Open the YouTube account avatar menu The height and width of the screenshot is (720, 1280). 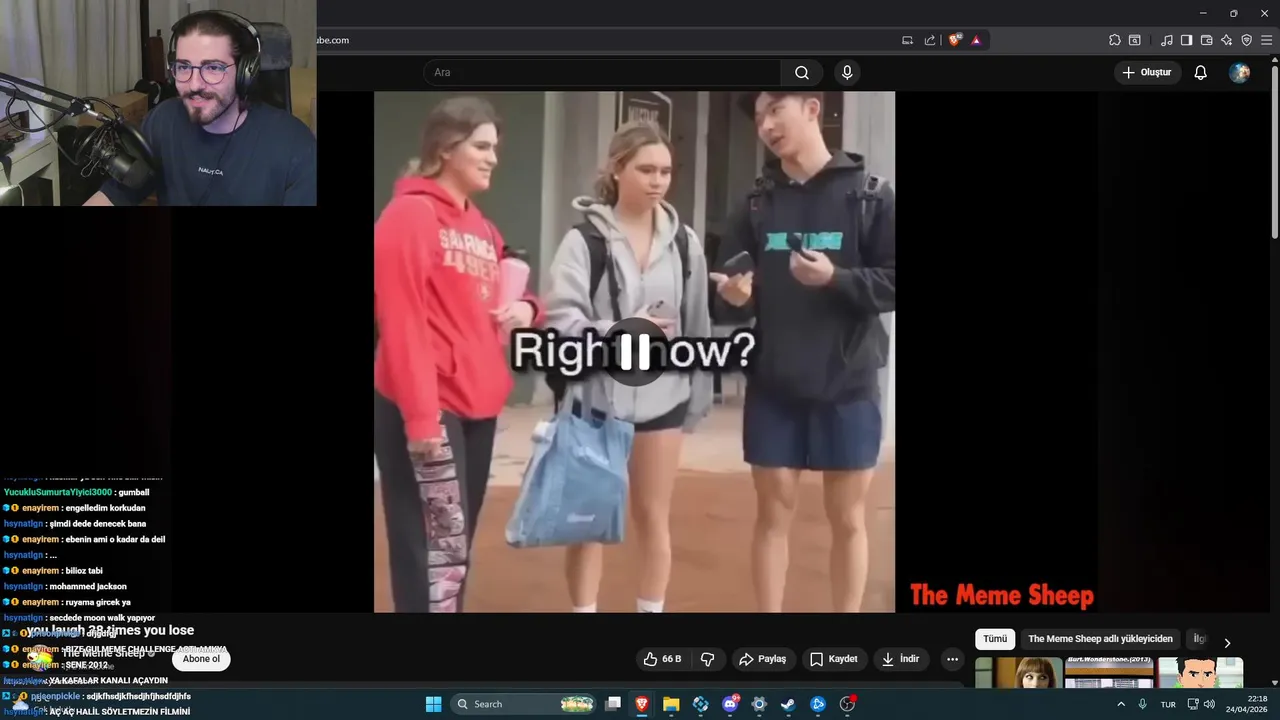click(1239, 72)
